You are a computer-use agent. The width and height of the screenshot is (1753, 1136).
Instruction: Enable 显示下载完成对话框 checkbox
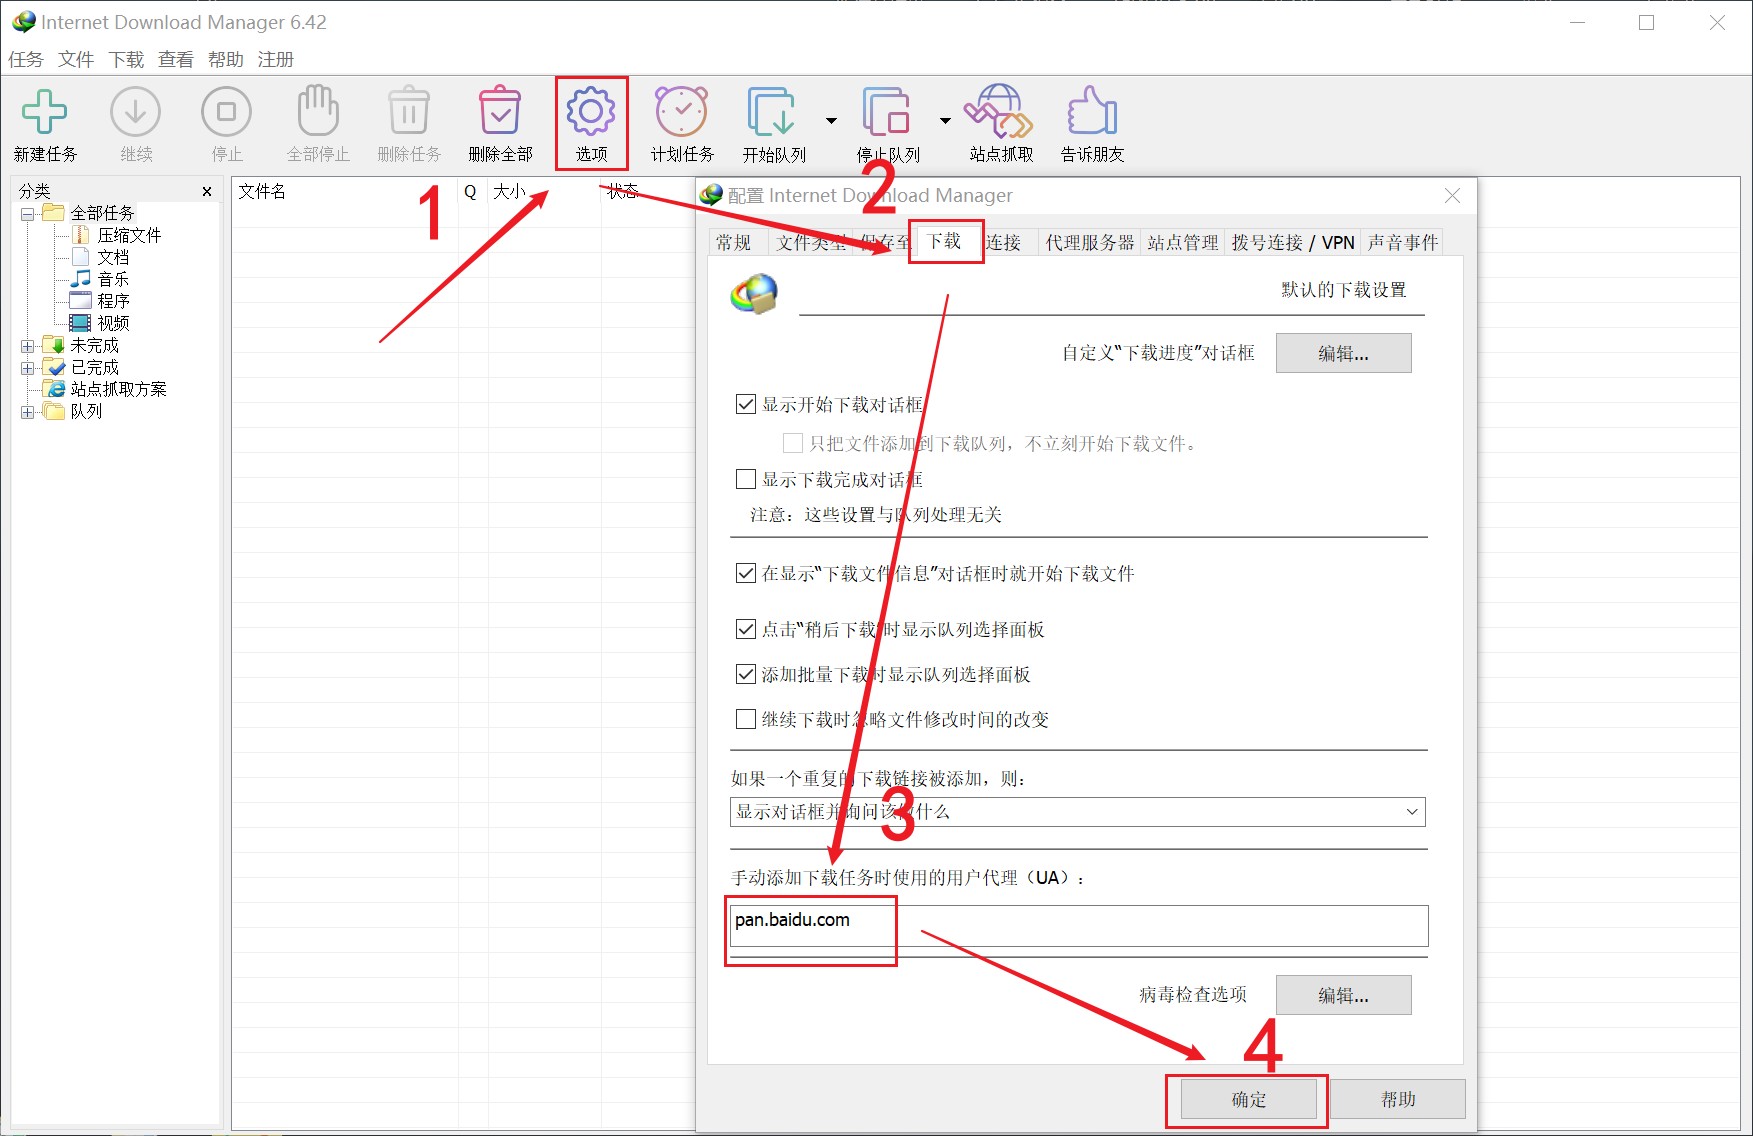click(x=745, y=479)
